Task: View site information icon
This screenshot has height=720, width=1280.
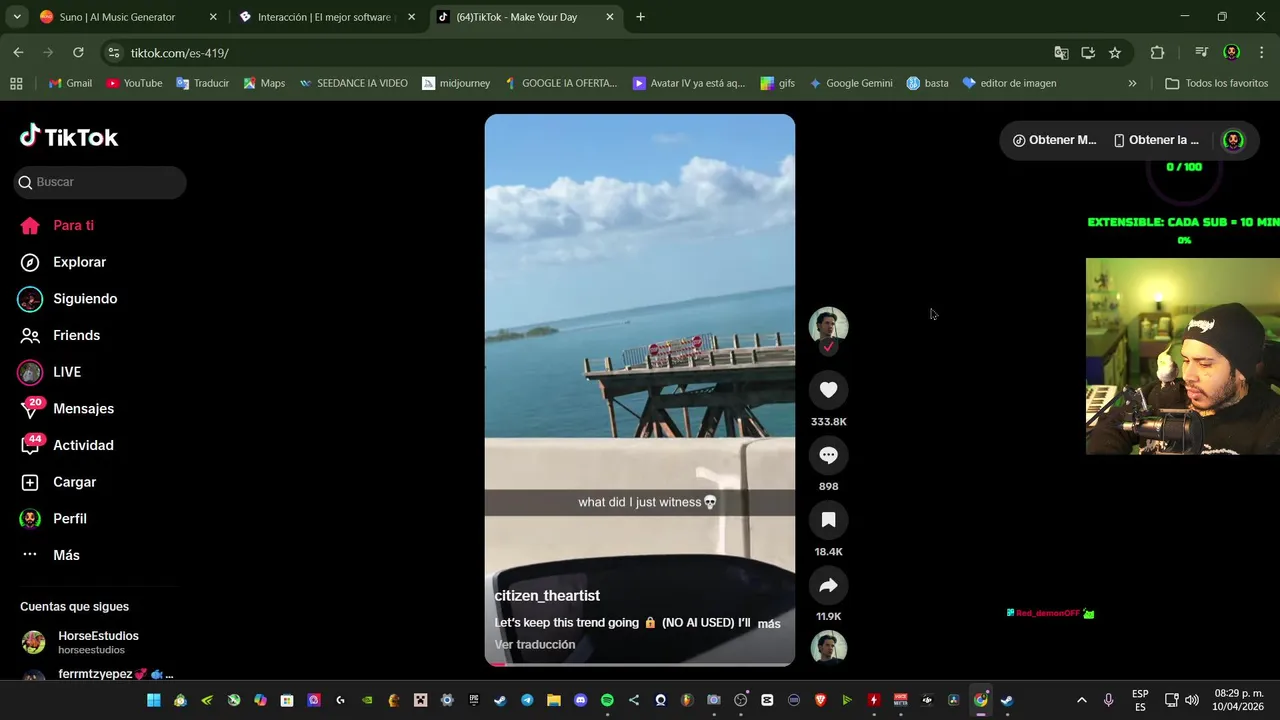Action: coord(113,53)
